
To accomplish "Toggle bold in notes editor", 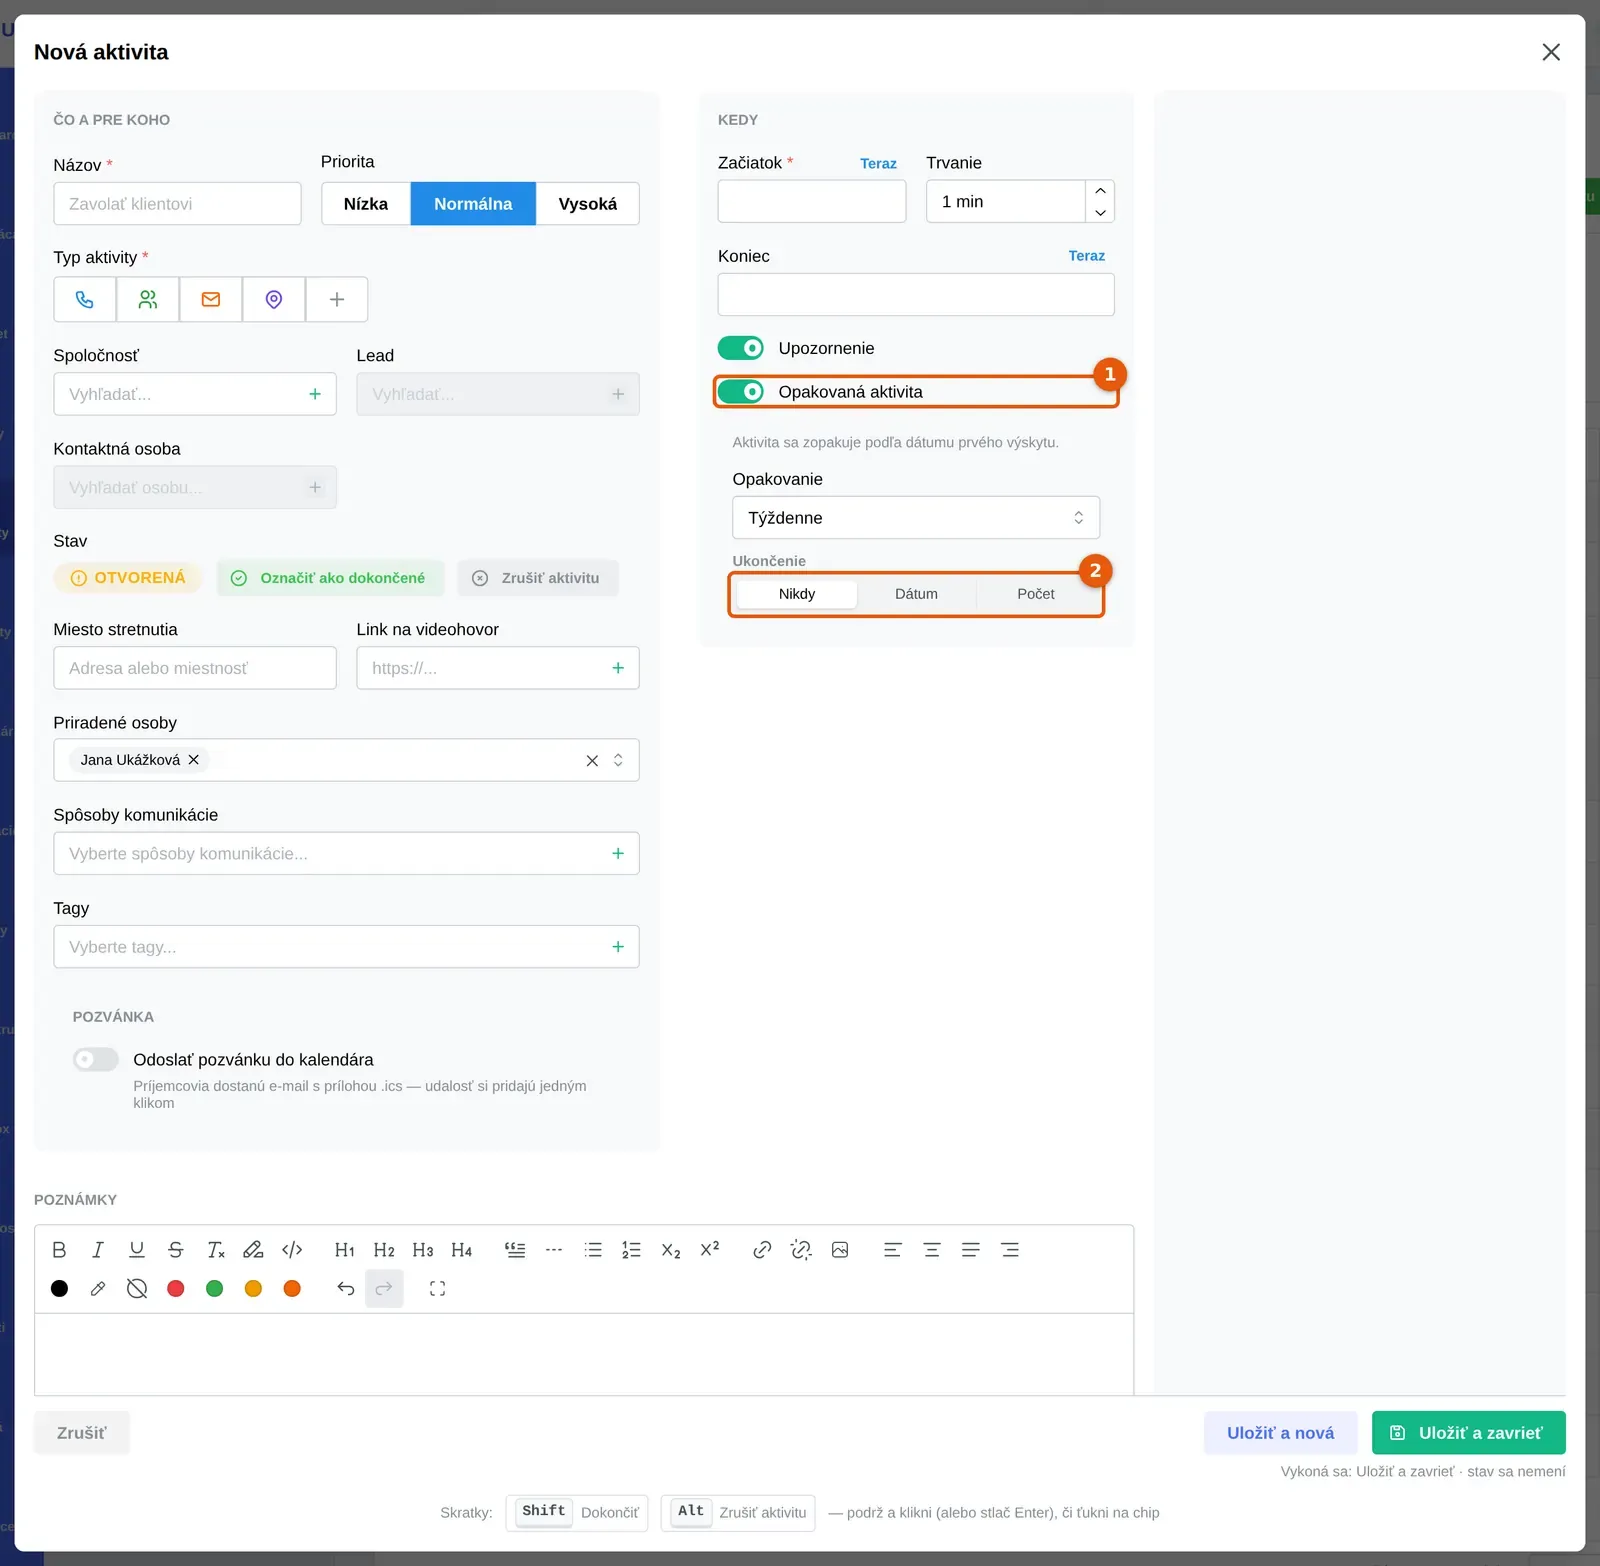I will point(59,1250).
